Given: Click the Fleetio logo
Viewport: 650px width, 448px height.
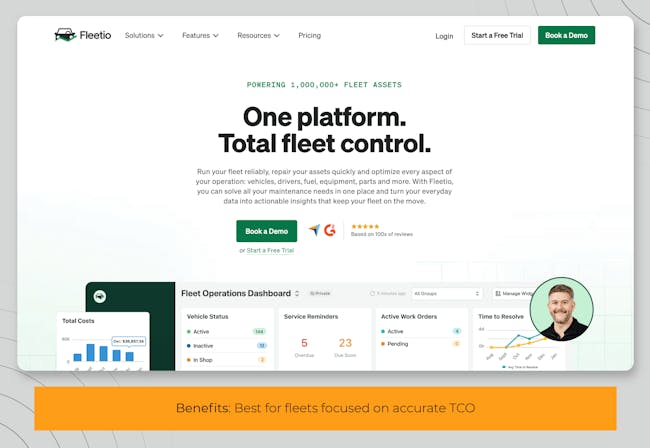Looking at the screenshot, I should point(83,35).
